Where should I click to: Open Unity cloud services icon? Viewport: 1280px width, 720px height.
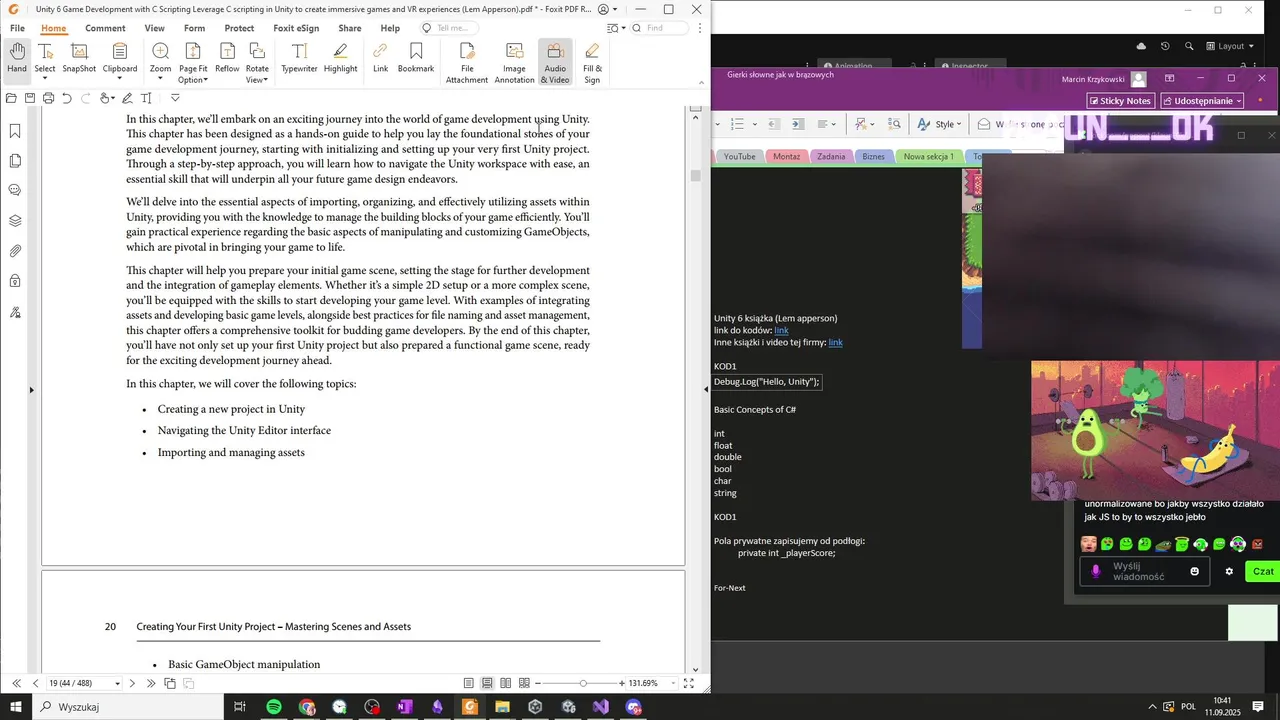click(1141, 46)
